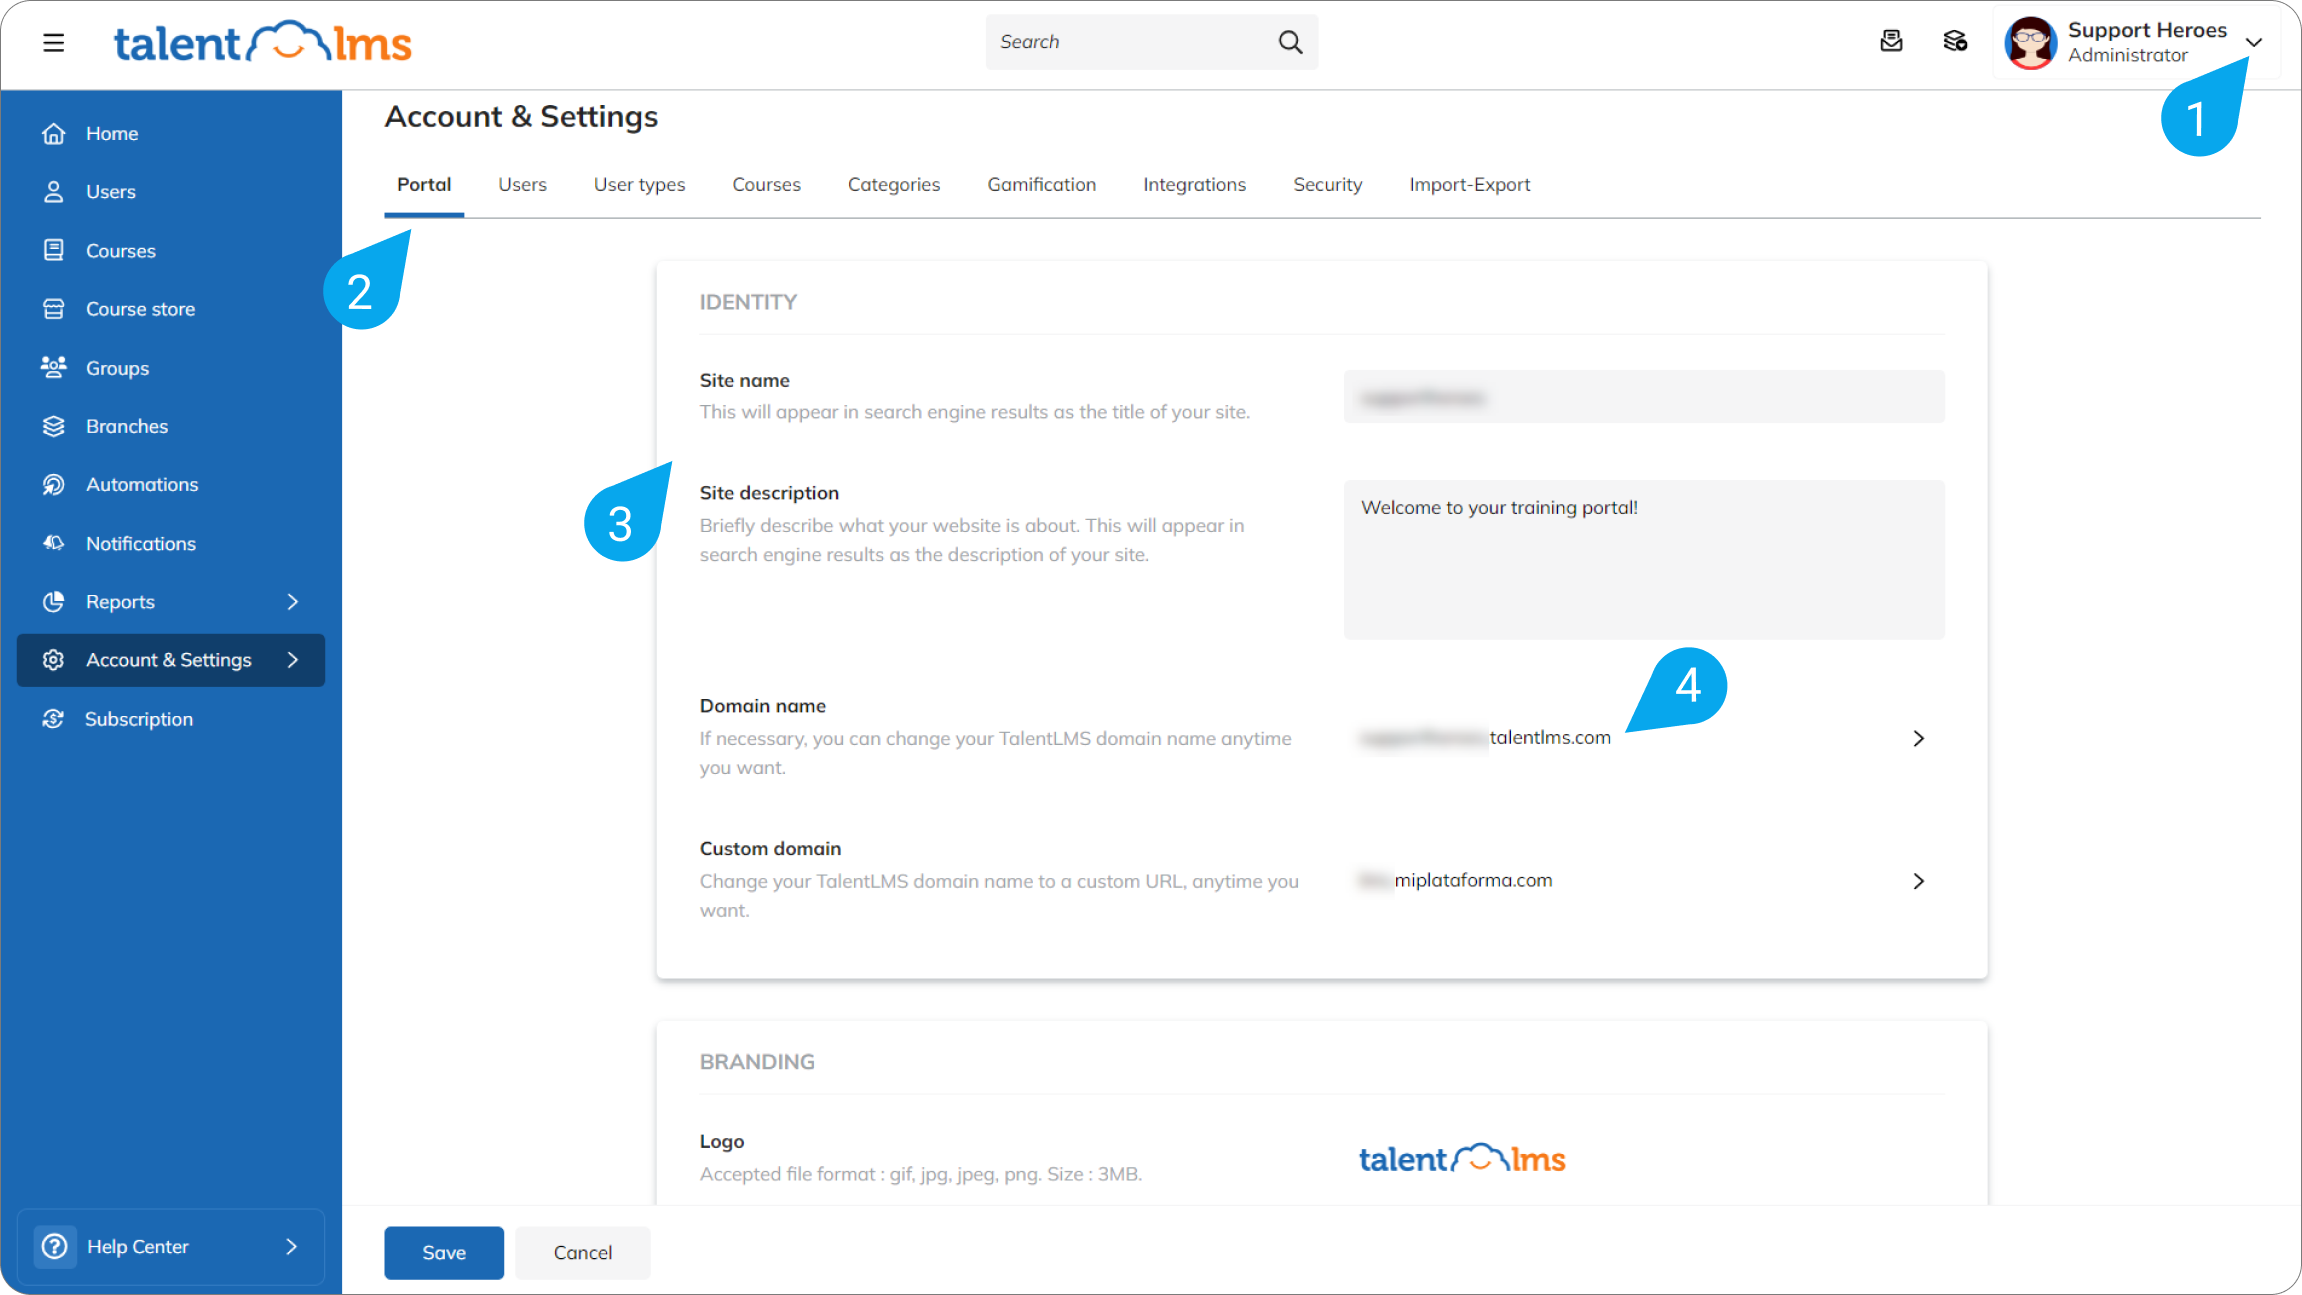Viewport: 2302px width, 1295px height.
Task: Click the Notifications icon in sidebar
Action: (54, 543)
